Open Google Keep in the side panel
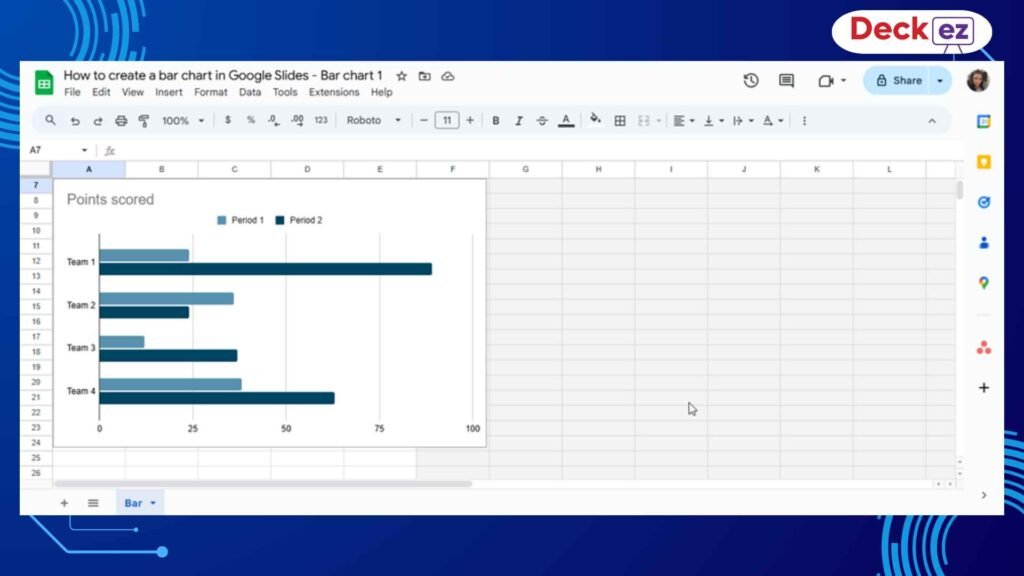This screenshot has width=1024, height=576. click(x=984, y=160)
